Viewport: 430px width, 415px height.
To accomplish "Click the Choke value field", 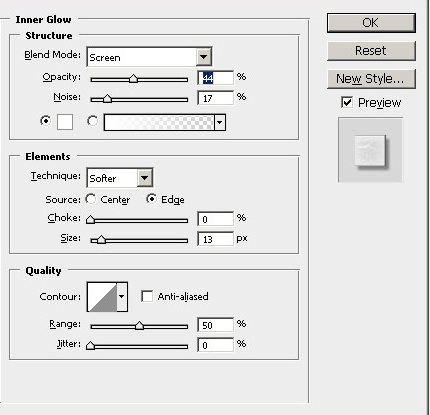I will pyautogui.click(x=215, y=219).
